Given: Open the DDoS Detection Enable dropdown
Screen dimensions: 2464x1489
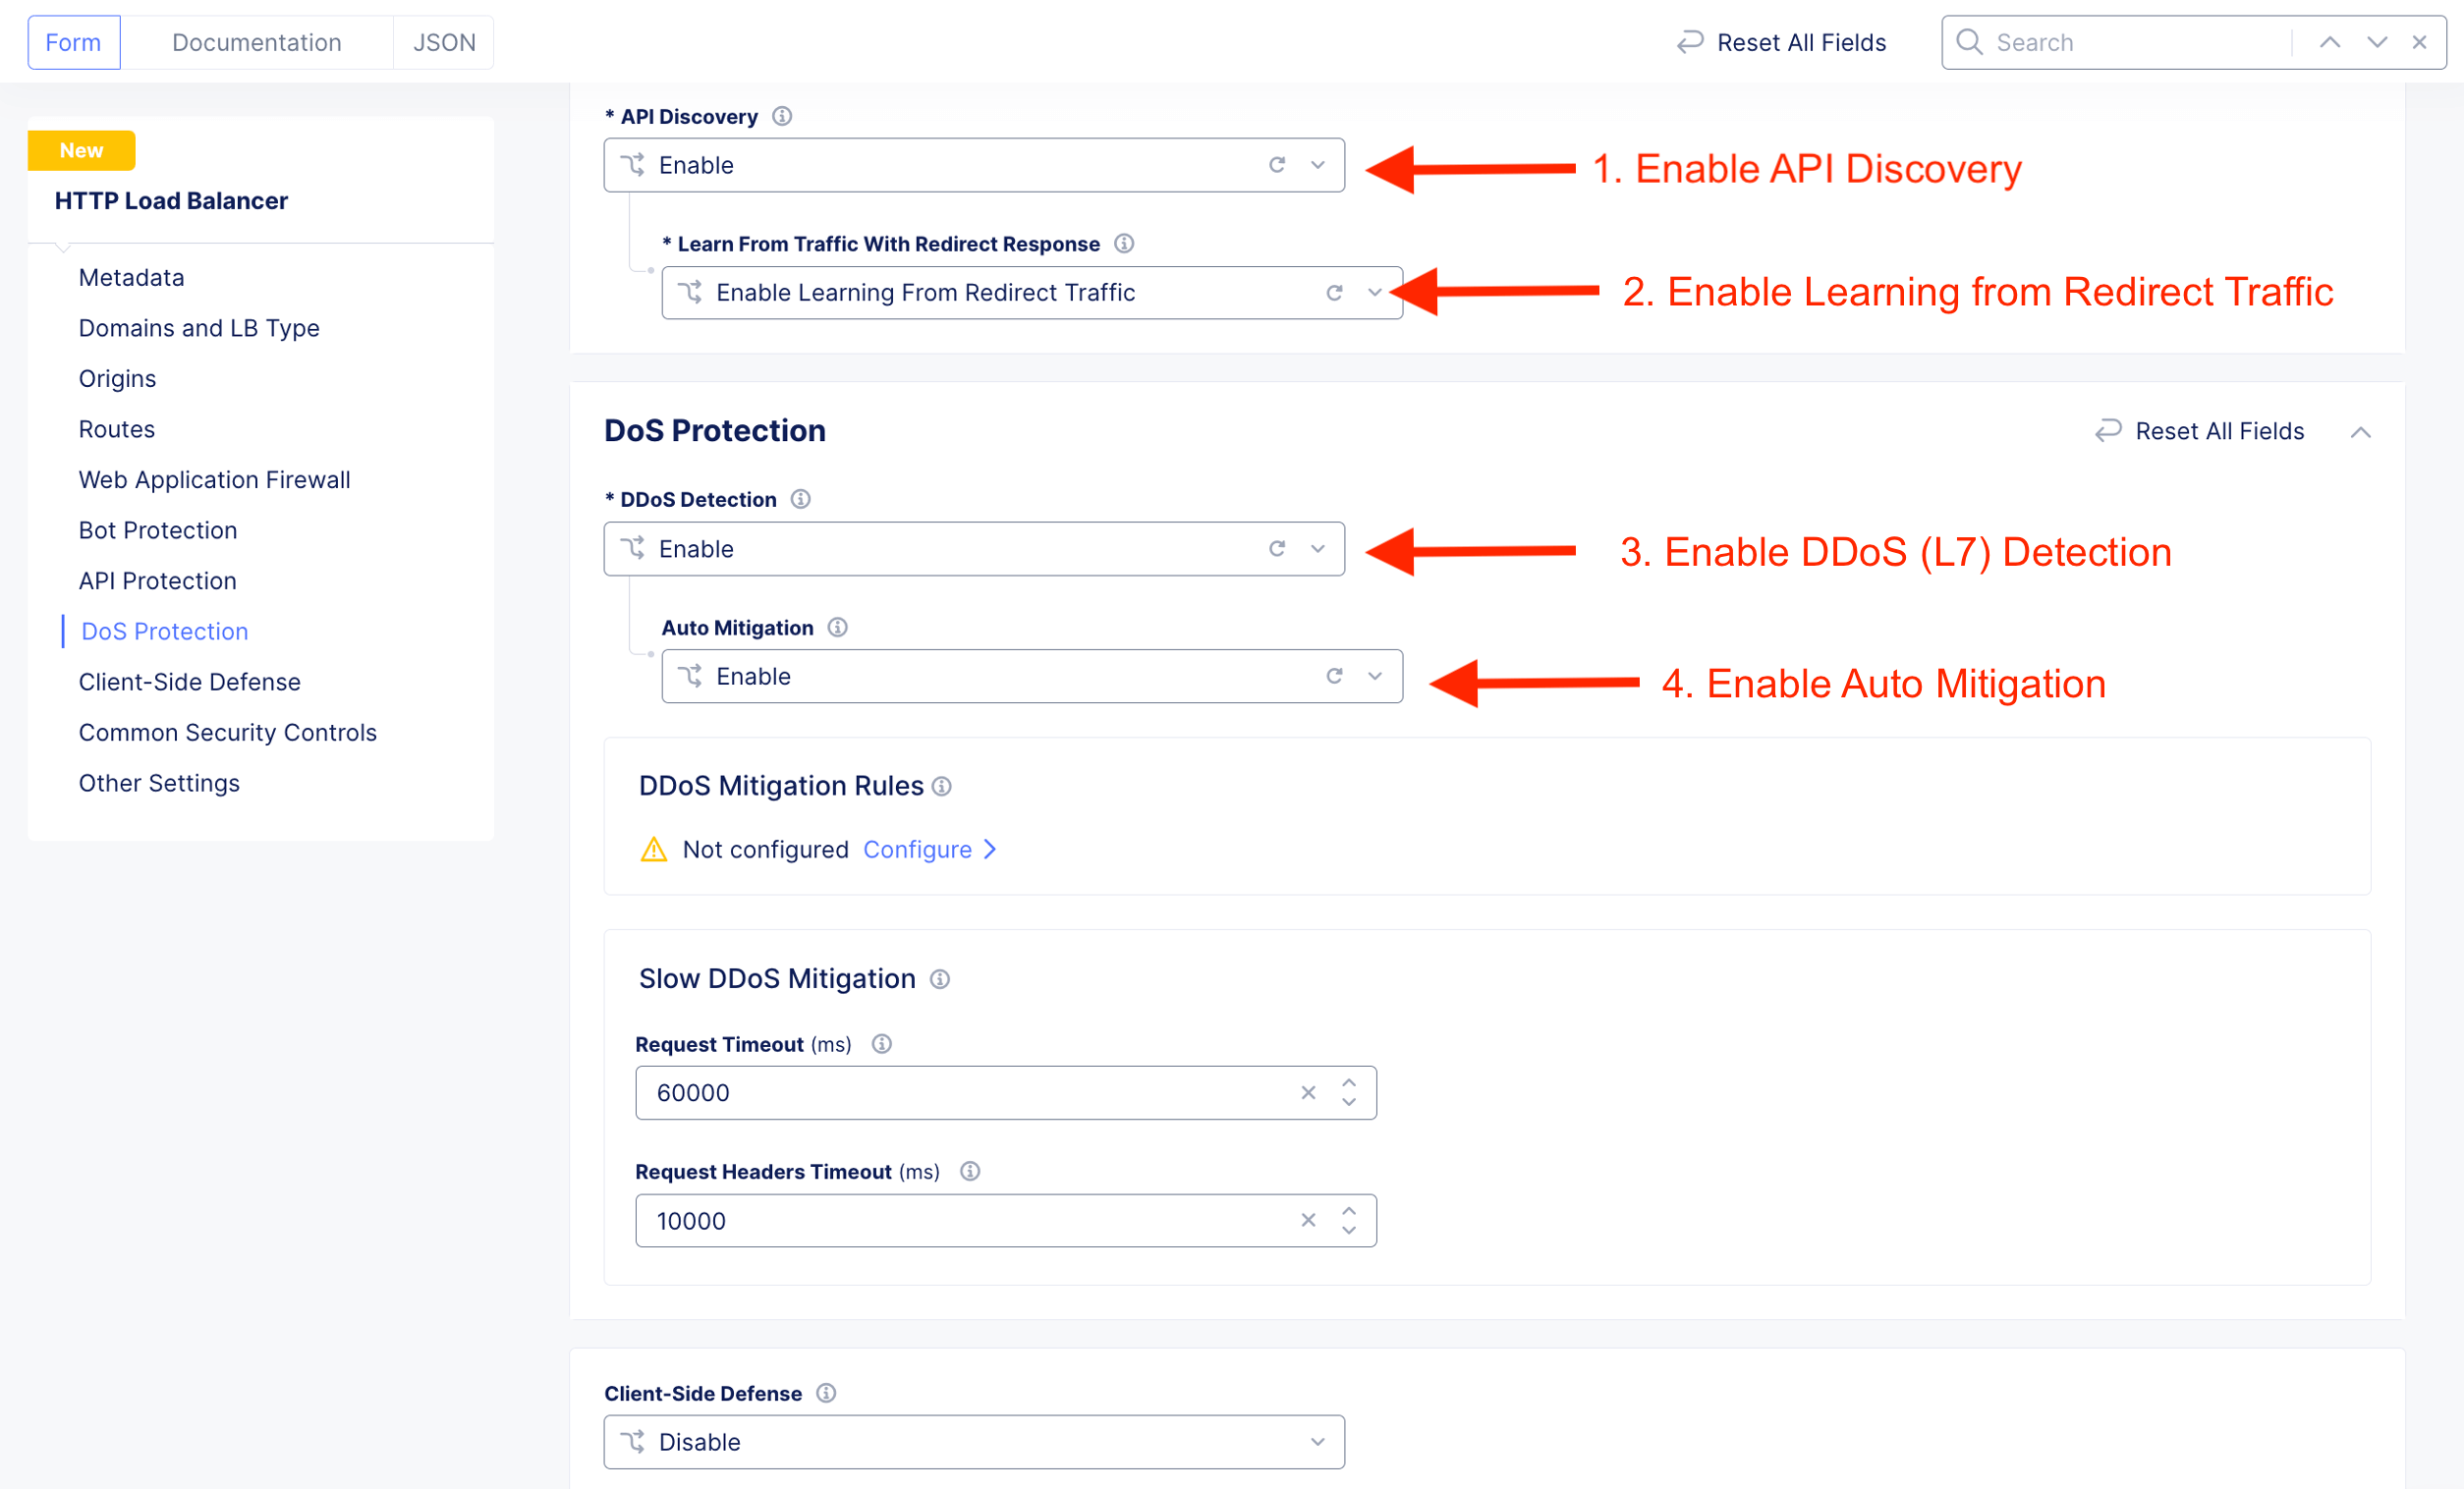Looking at the screenshot, I should pos(1318,549).
